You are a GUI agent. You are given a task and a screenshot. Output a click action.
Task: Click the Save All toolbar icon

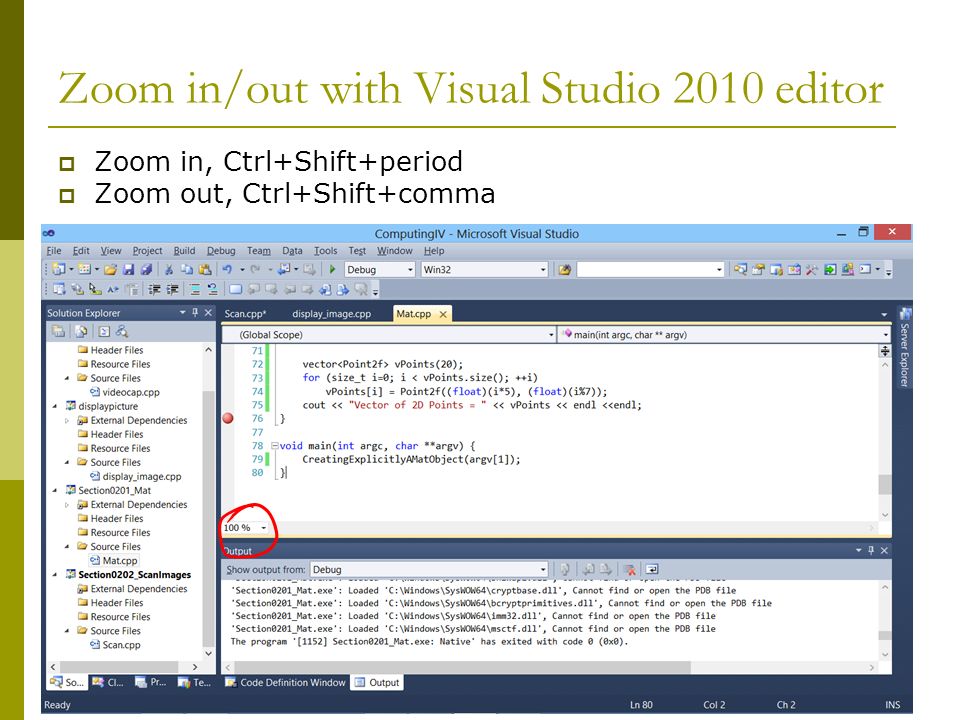(x=146, y=269)
